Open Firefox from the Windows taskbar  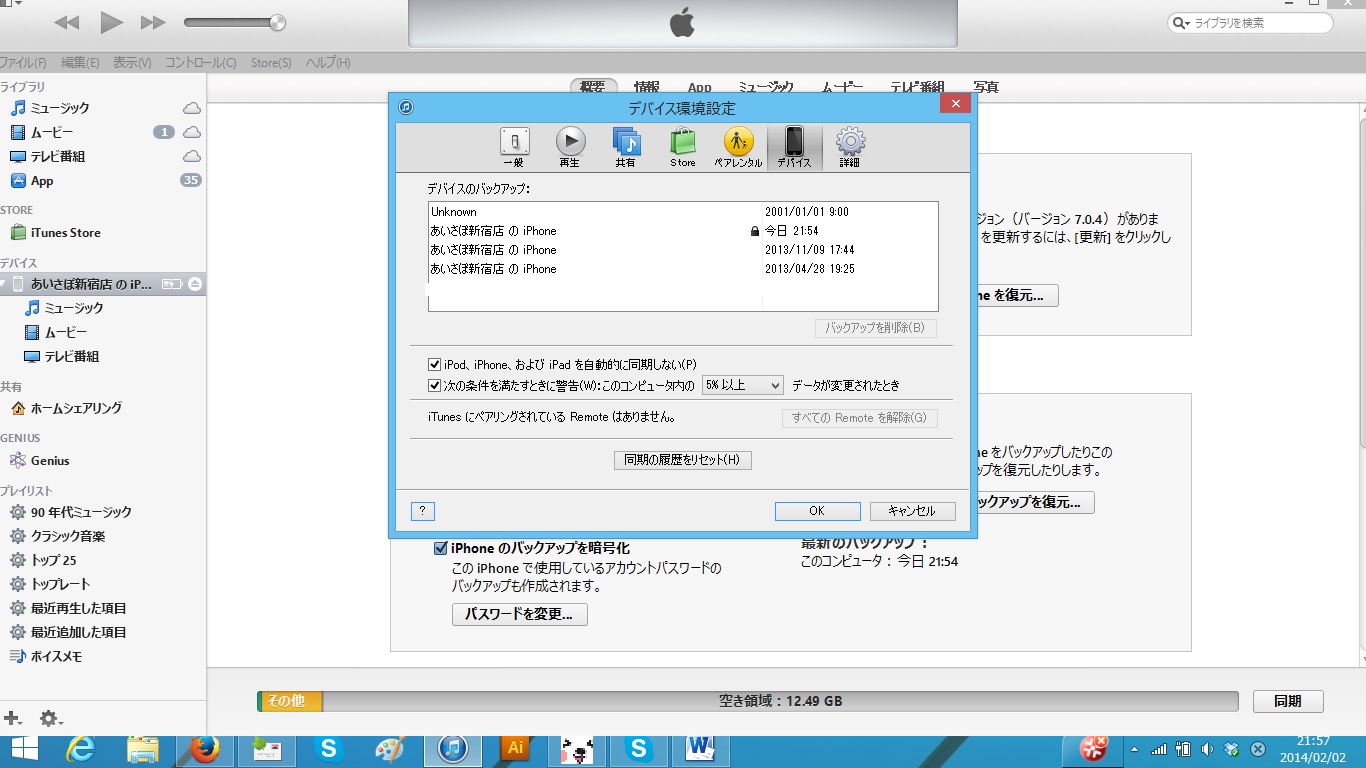pyautogui.click(x=204, y=748)
